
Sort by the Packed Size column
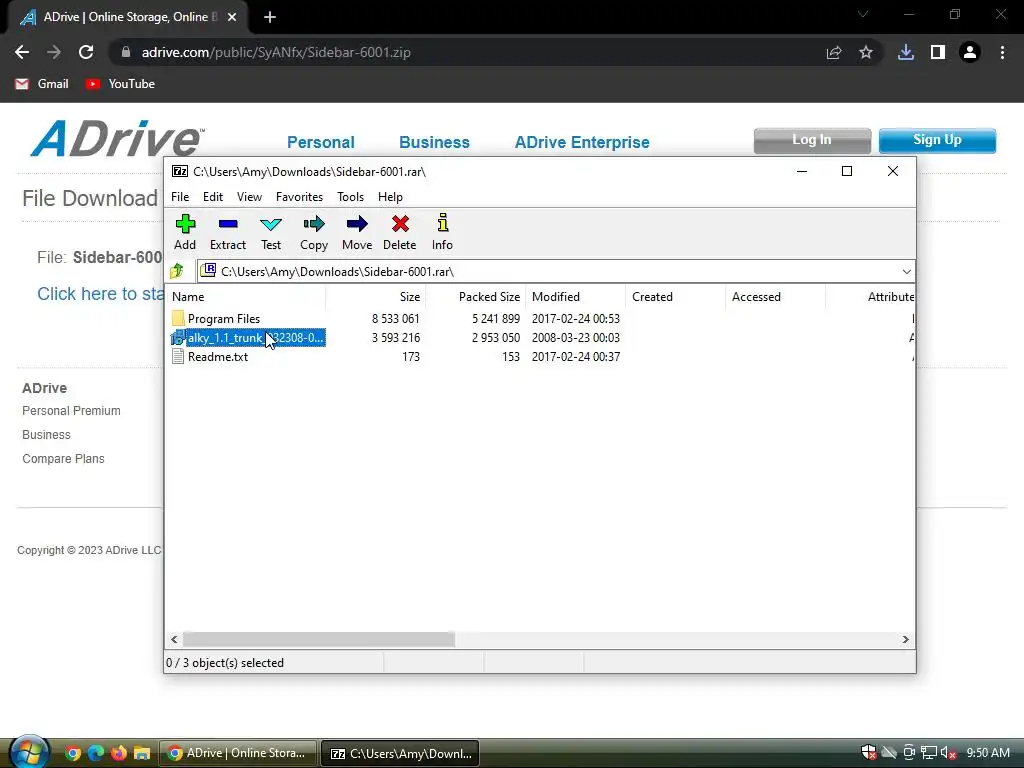point(475,296)
